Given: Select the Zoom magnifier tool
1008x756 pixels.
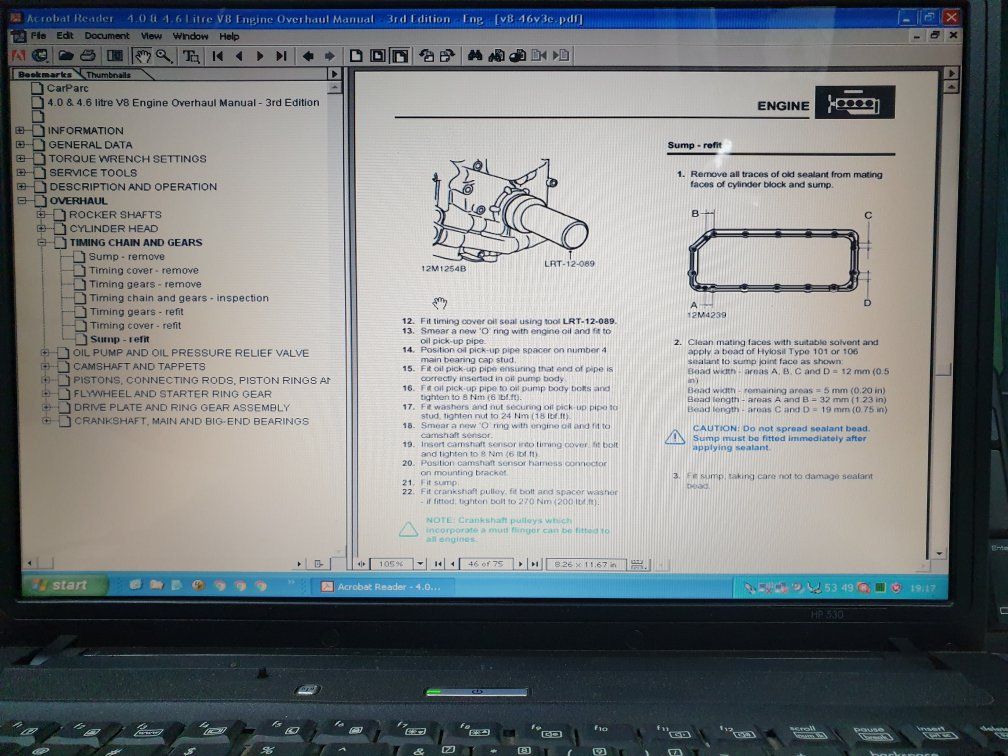Looking at the screenshot, I should (164, 56).
